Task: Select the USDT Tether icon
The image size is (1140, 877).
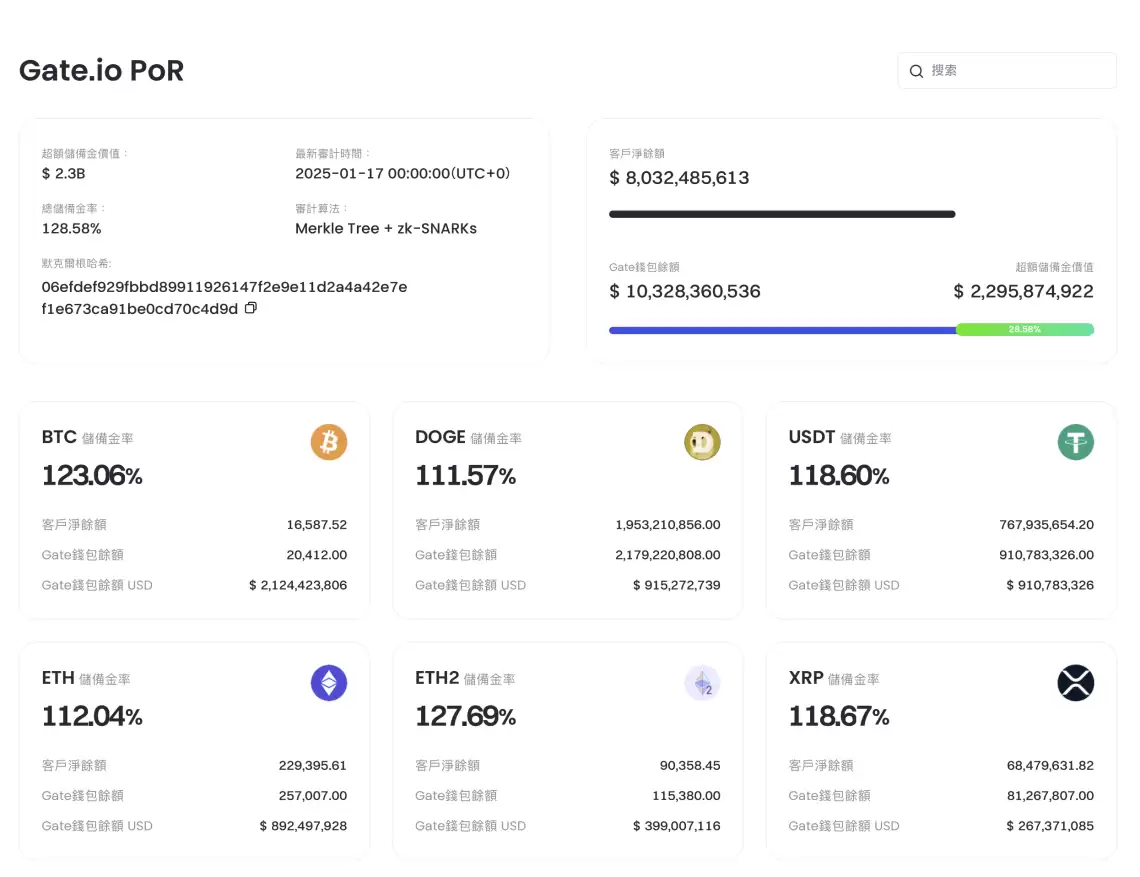Action: point(1075,441)
